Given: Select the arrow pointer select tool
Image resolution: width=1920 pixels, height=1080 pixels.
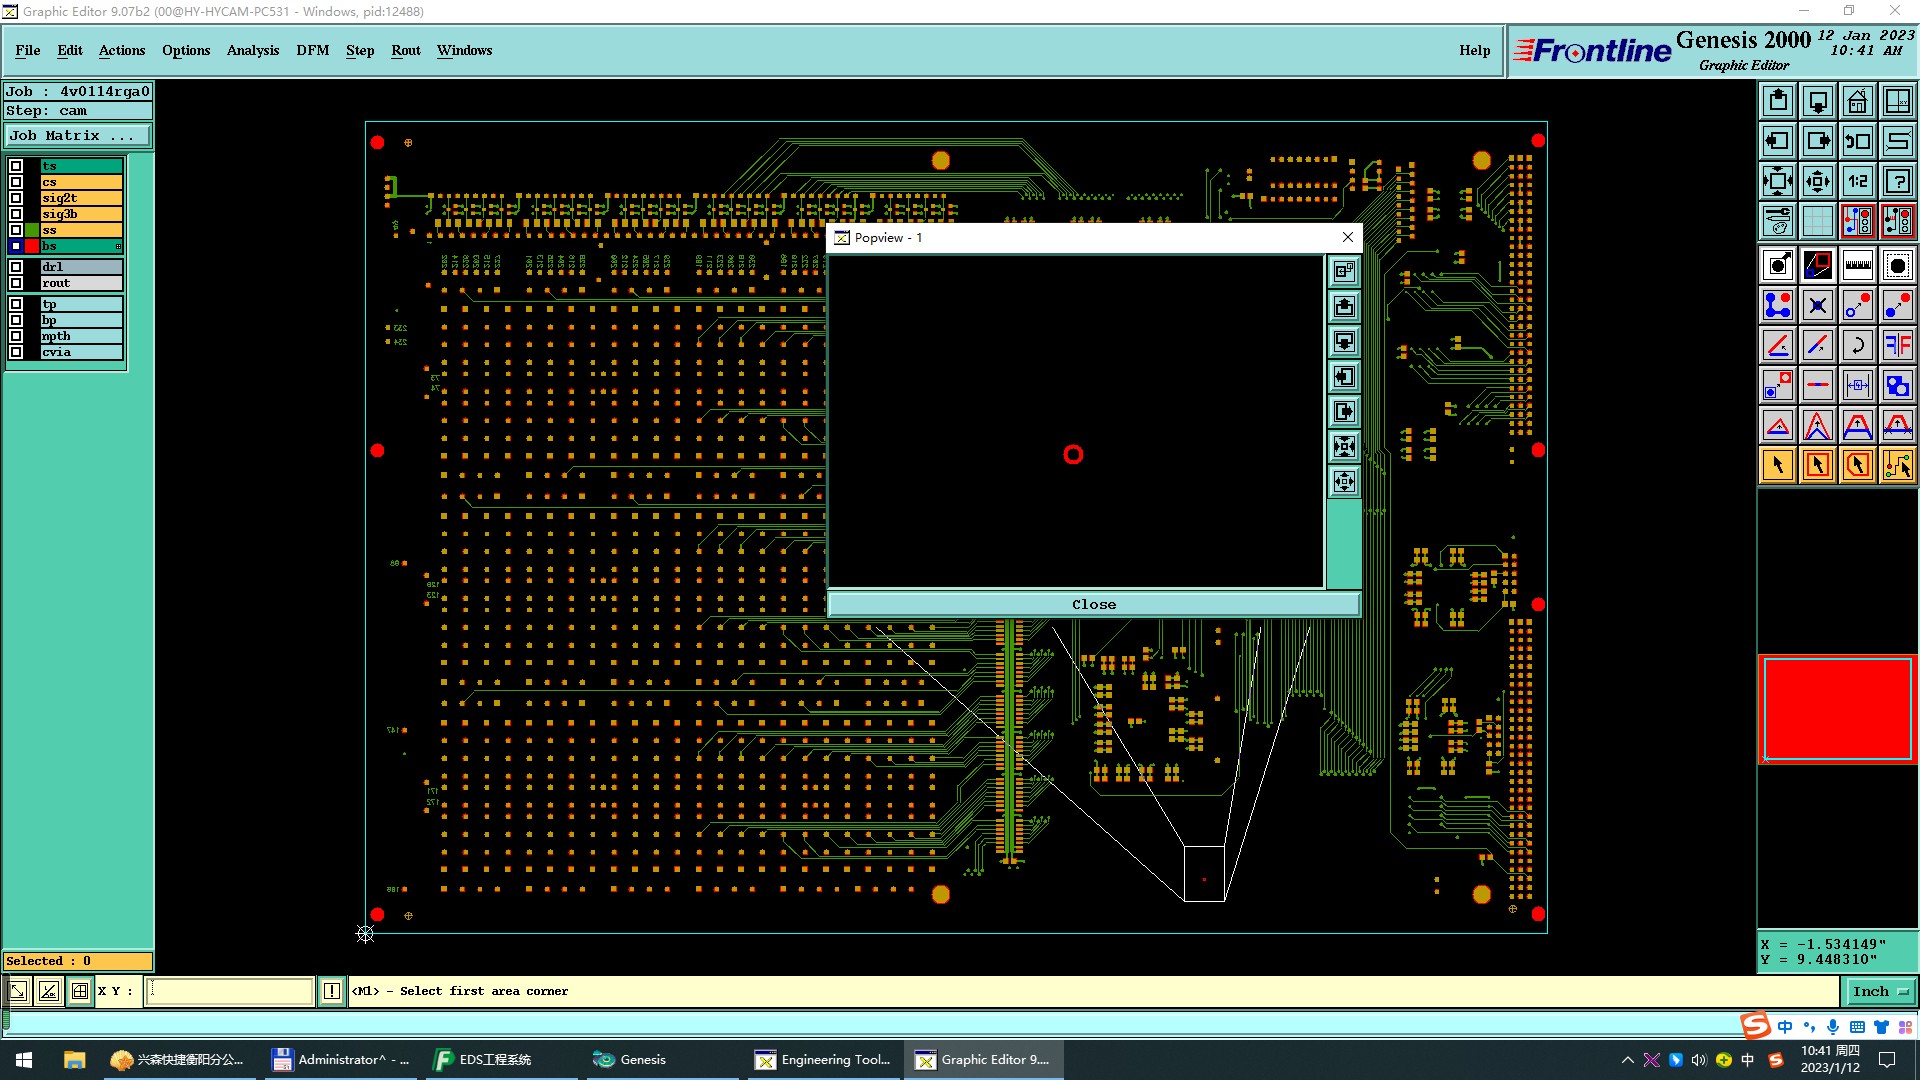Looking at the screenshot, I should (1777, 465).
